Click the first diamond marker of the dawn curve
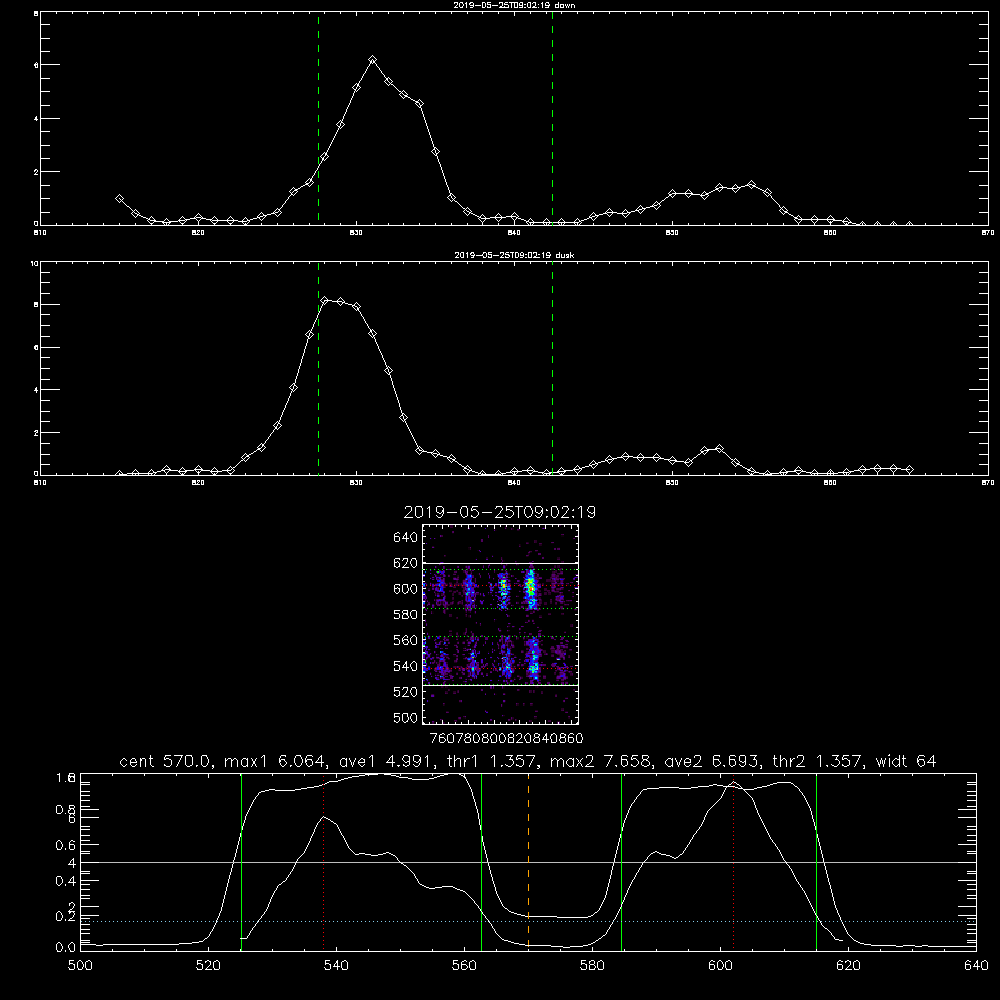The width and height of the screenshot is (1000, 1000). pos(119,199)
